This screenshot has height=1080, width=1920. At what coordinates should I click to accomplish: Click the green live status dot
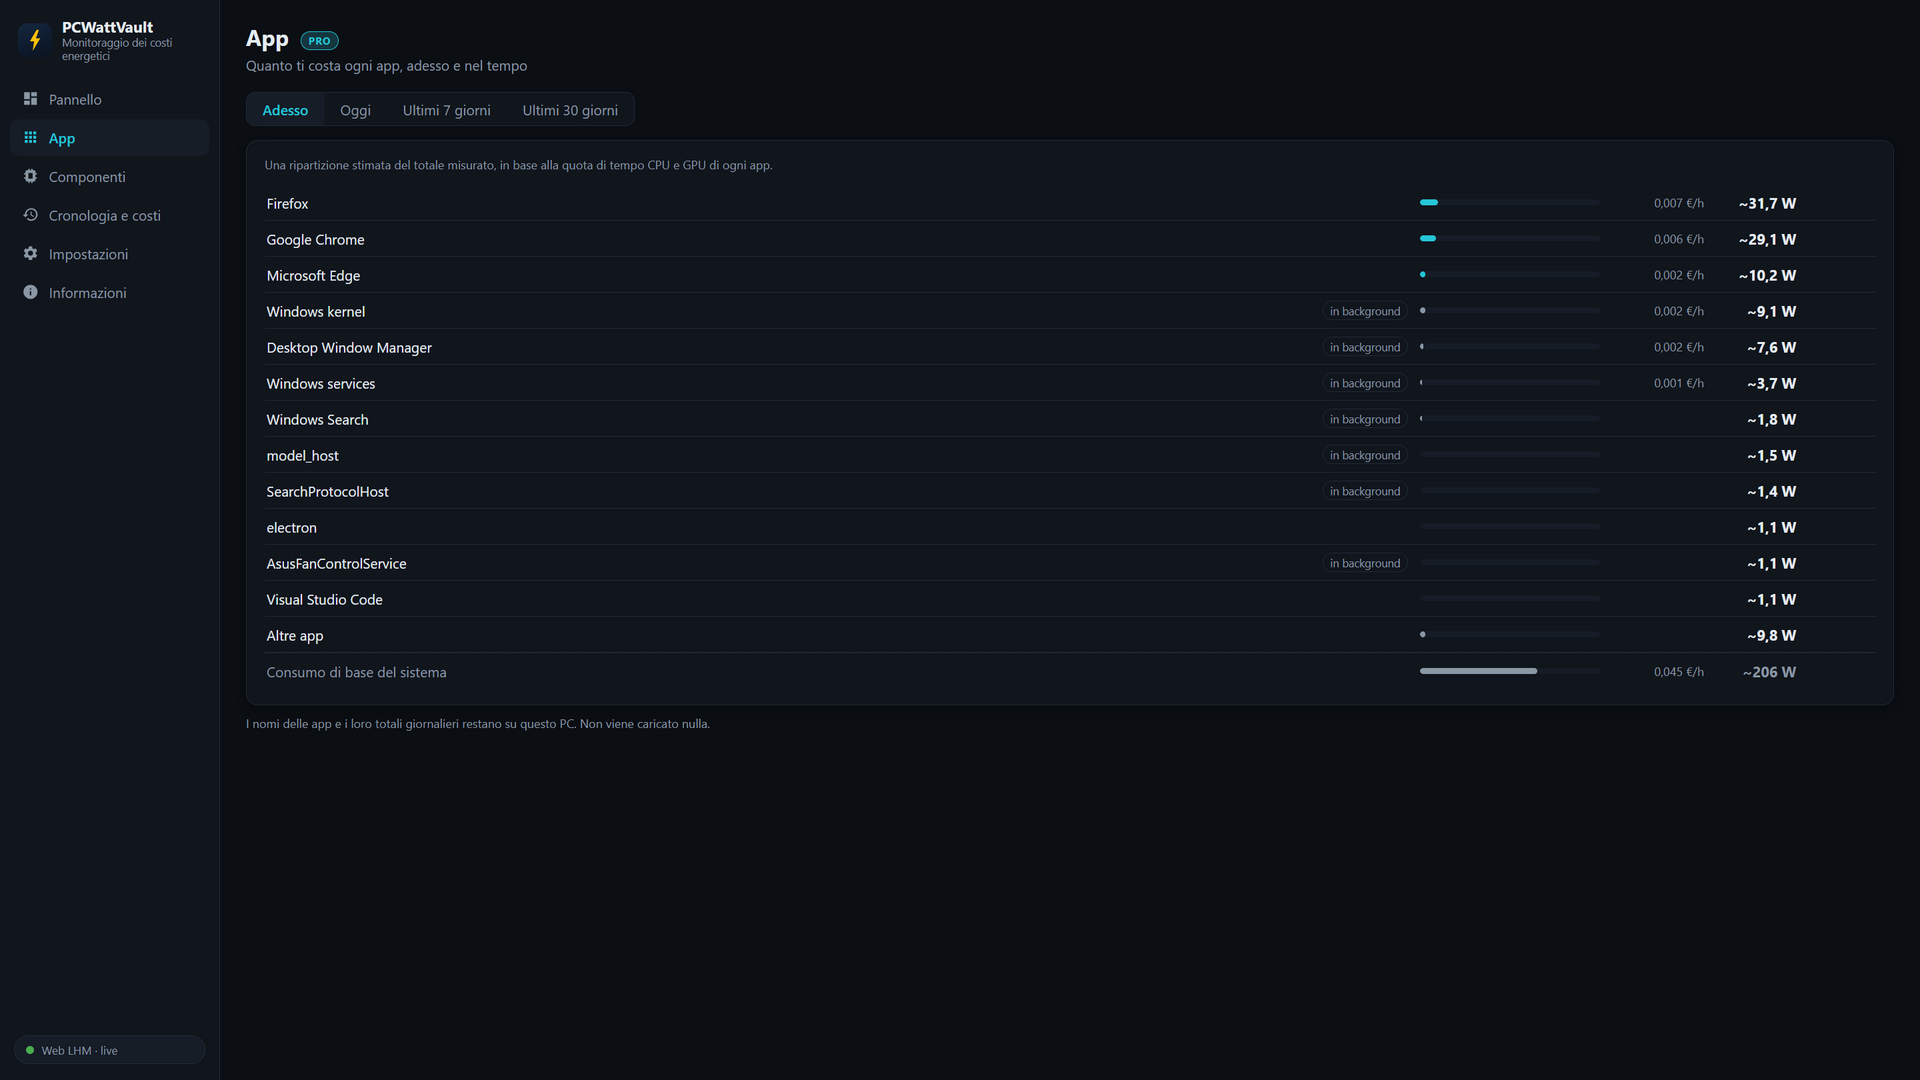[30, 1050]
